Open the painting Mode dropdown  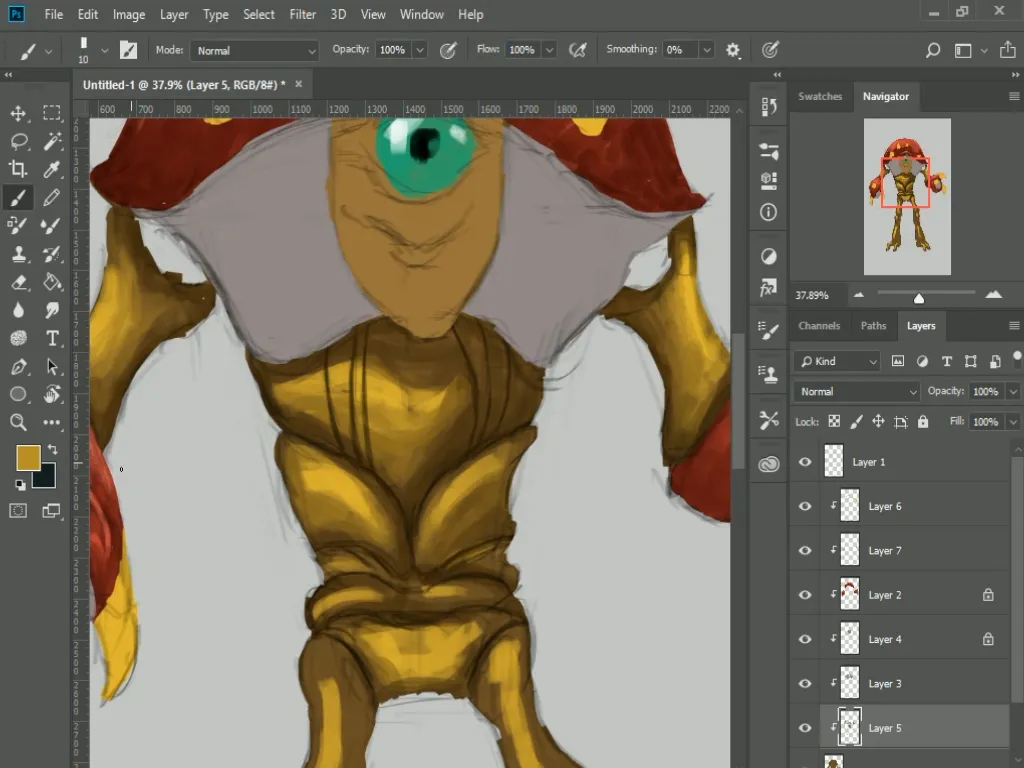click(254, 51)
